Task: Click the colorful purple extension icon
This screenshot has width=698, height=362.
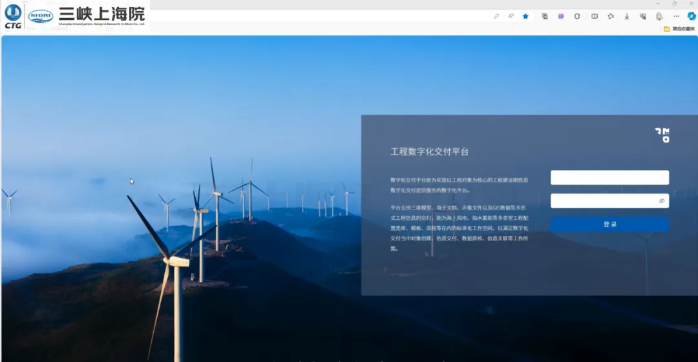Action: (561, 16)
